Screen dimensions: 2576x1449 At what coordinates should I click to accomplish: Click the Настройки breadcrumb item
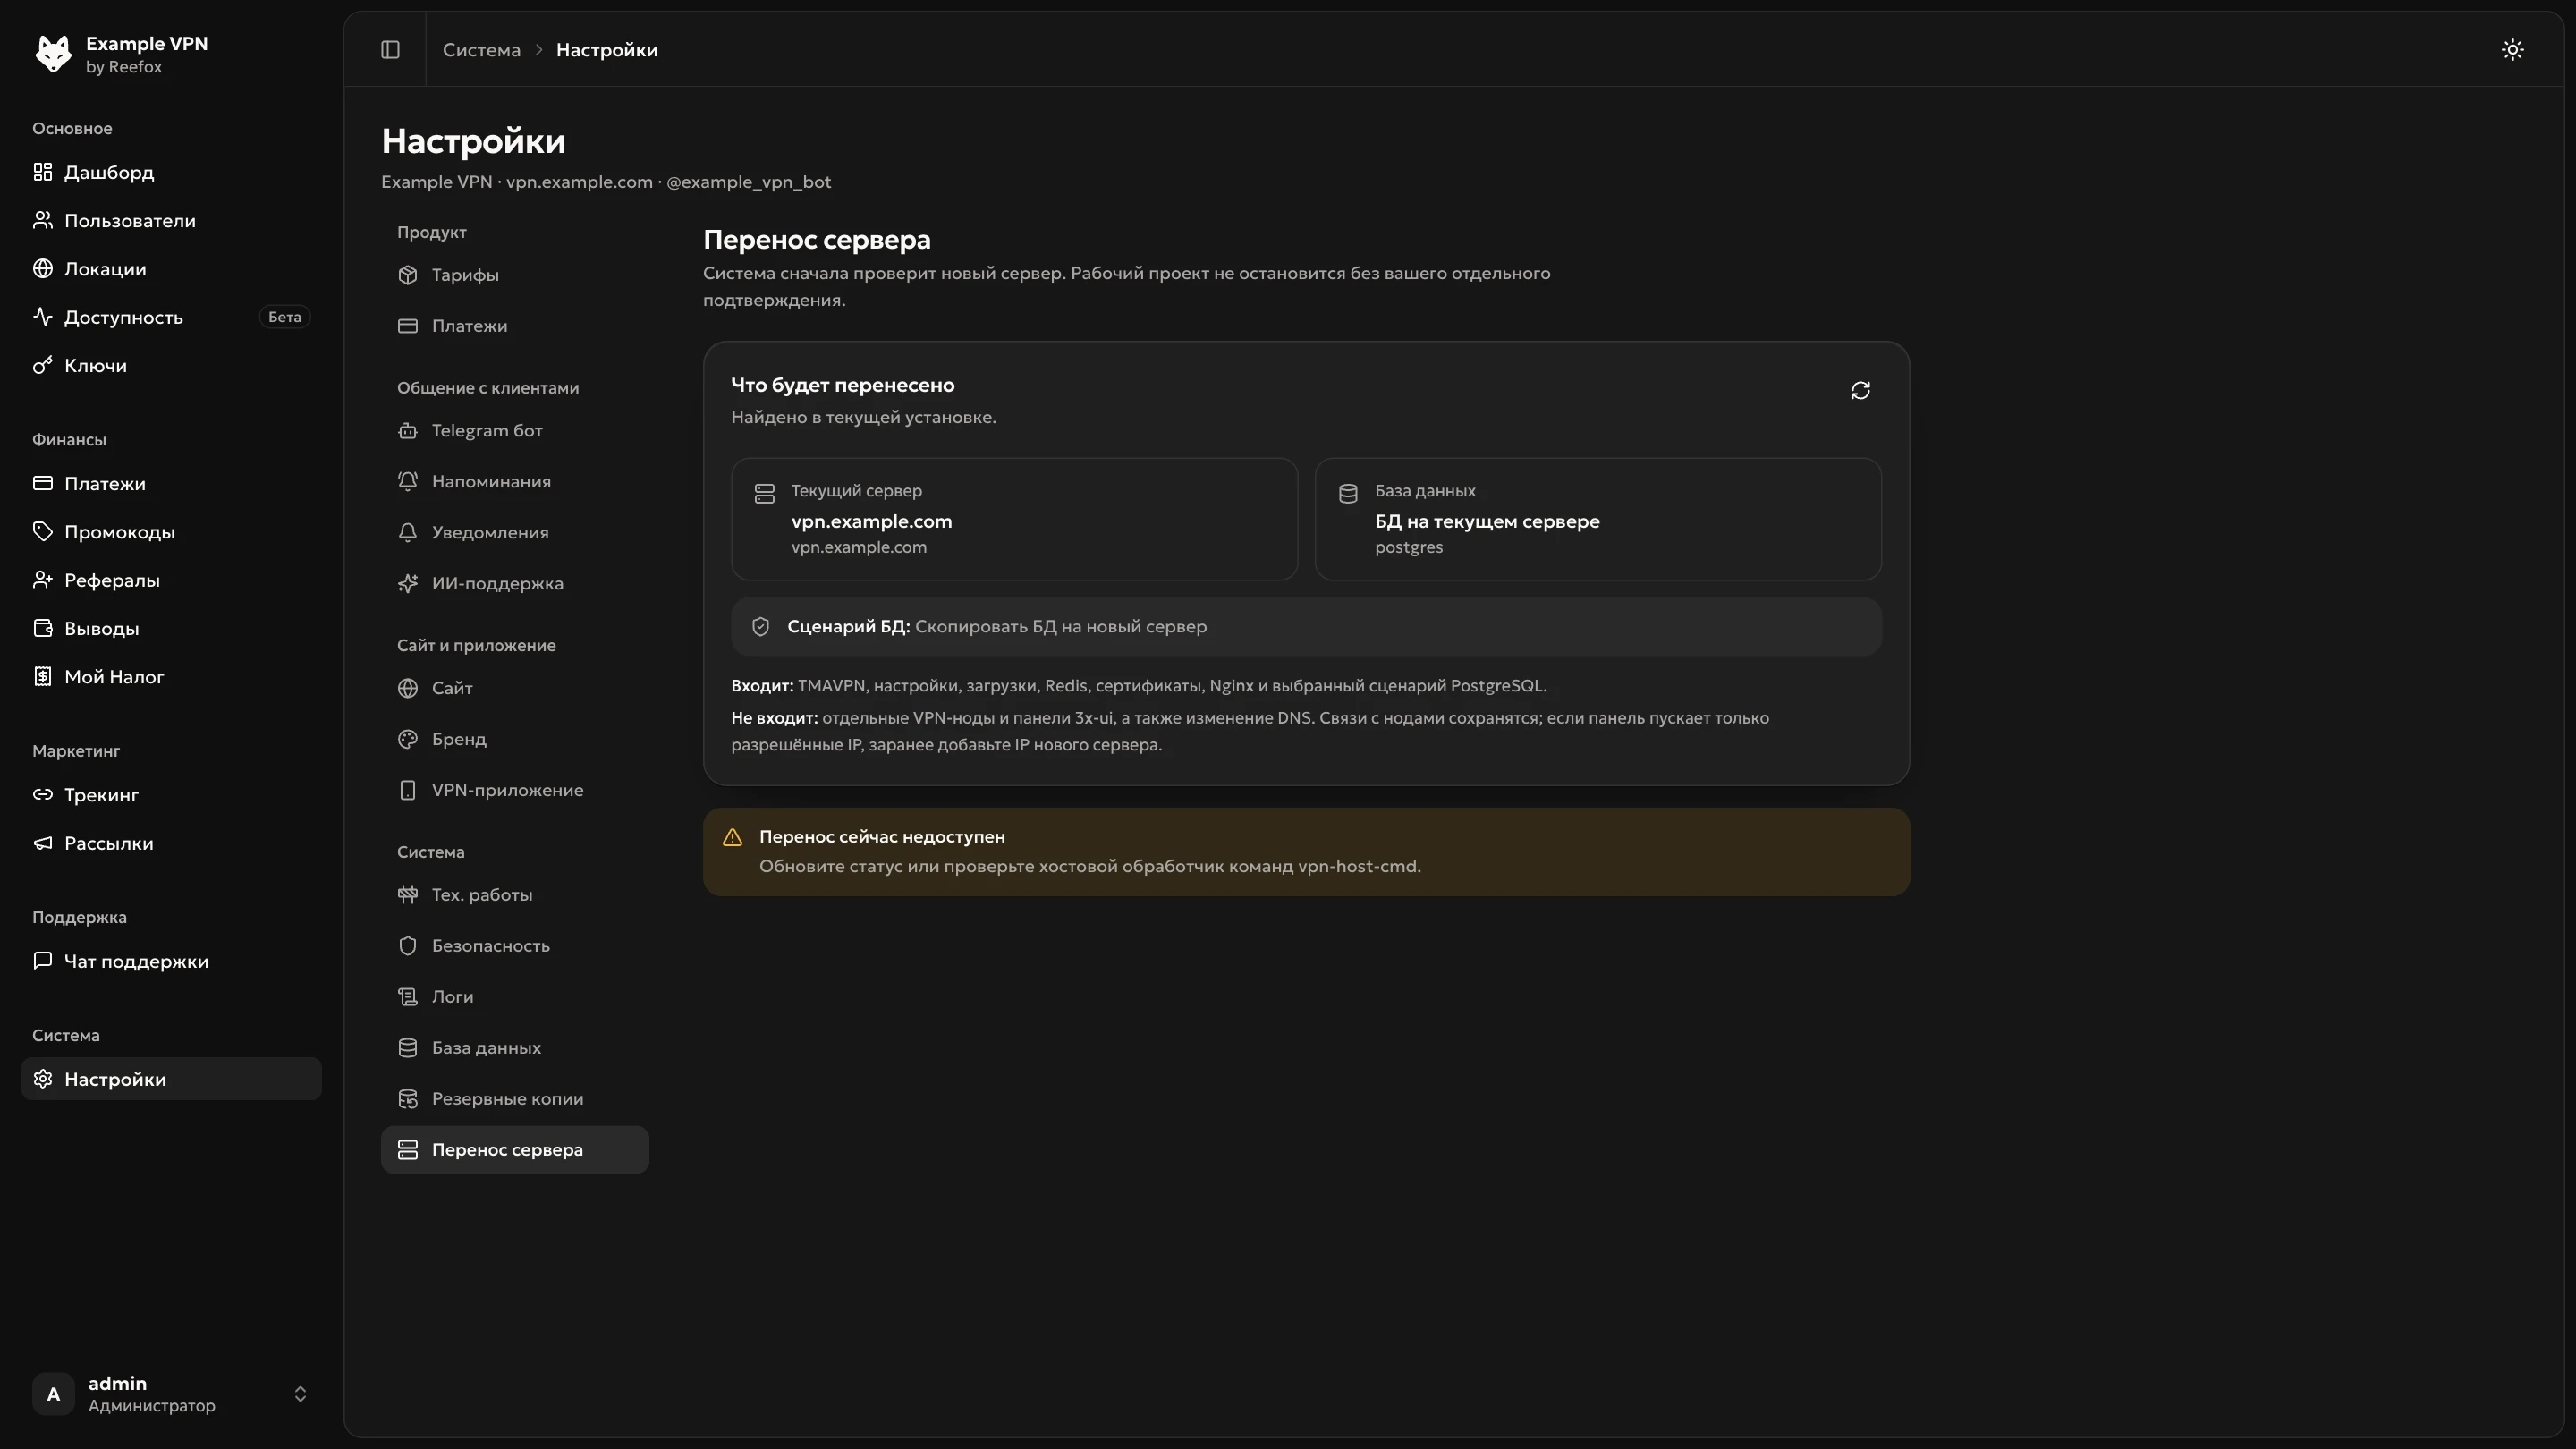pos(606,49)
